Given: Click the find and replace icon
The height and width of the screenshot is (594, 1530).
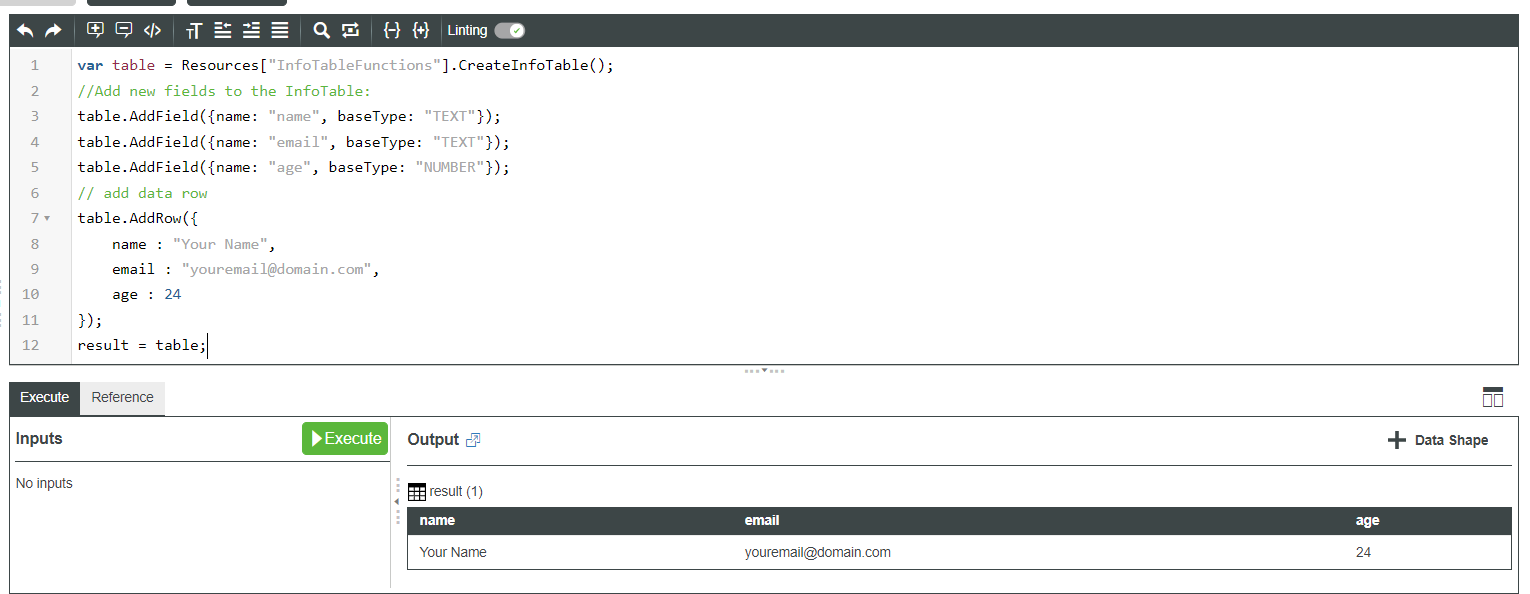Looking at the screenshot, I should pos(350,30).
